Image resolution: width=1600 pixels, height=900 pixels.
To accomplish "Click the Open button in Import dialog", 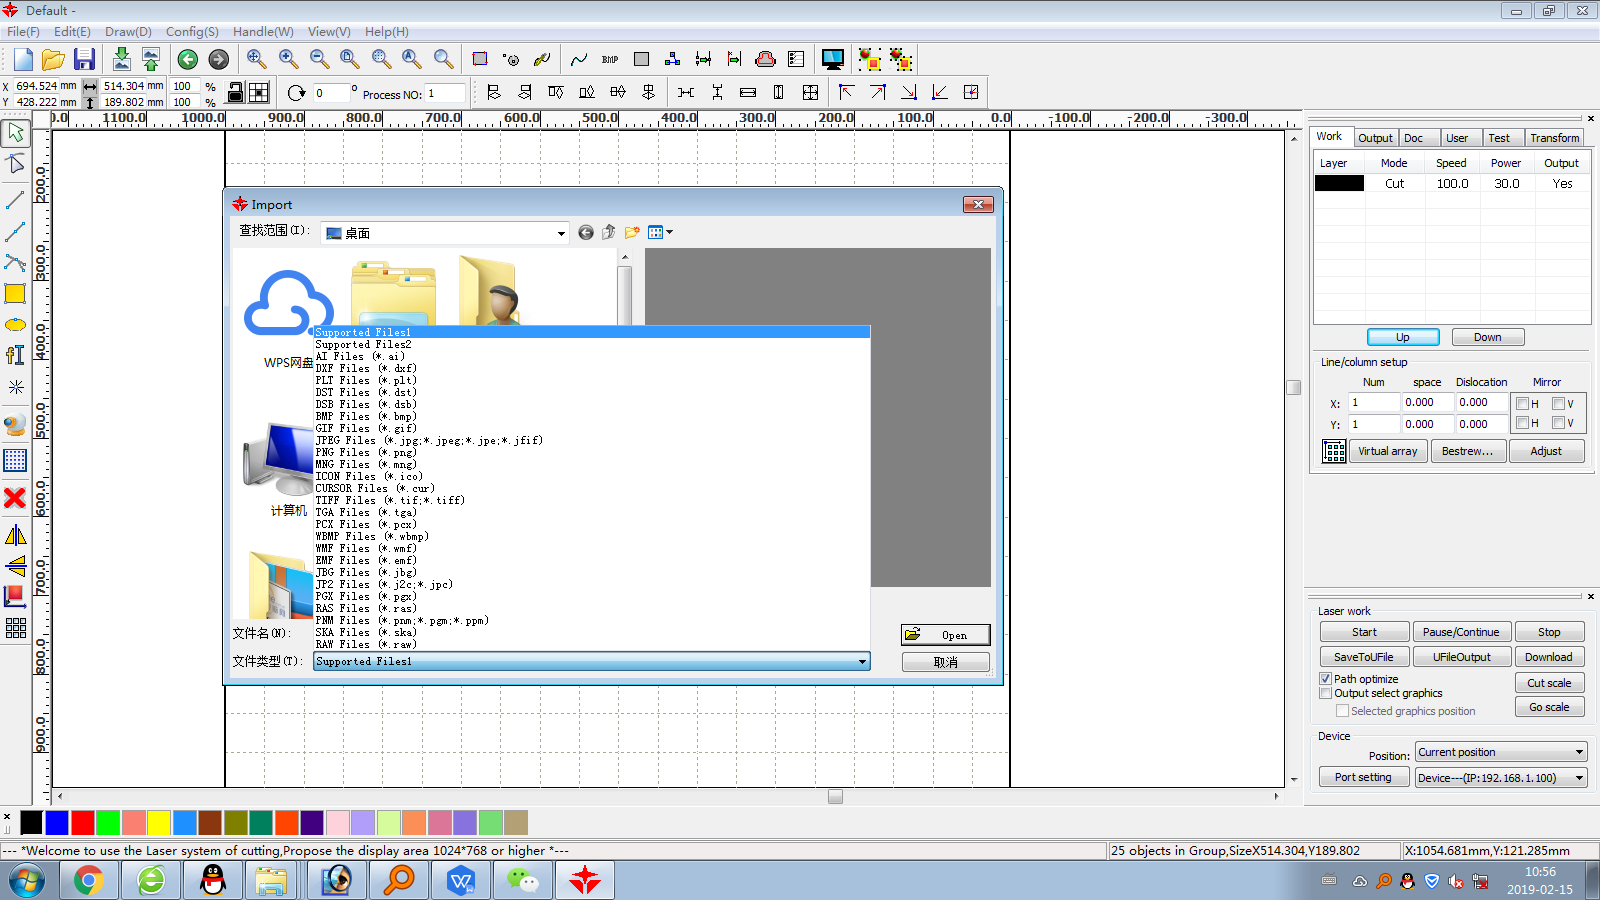I will click(x=945, y=635).
